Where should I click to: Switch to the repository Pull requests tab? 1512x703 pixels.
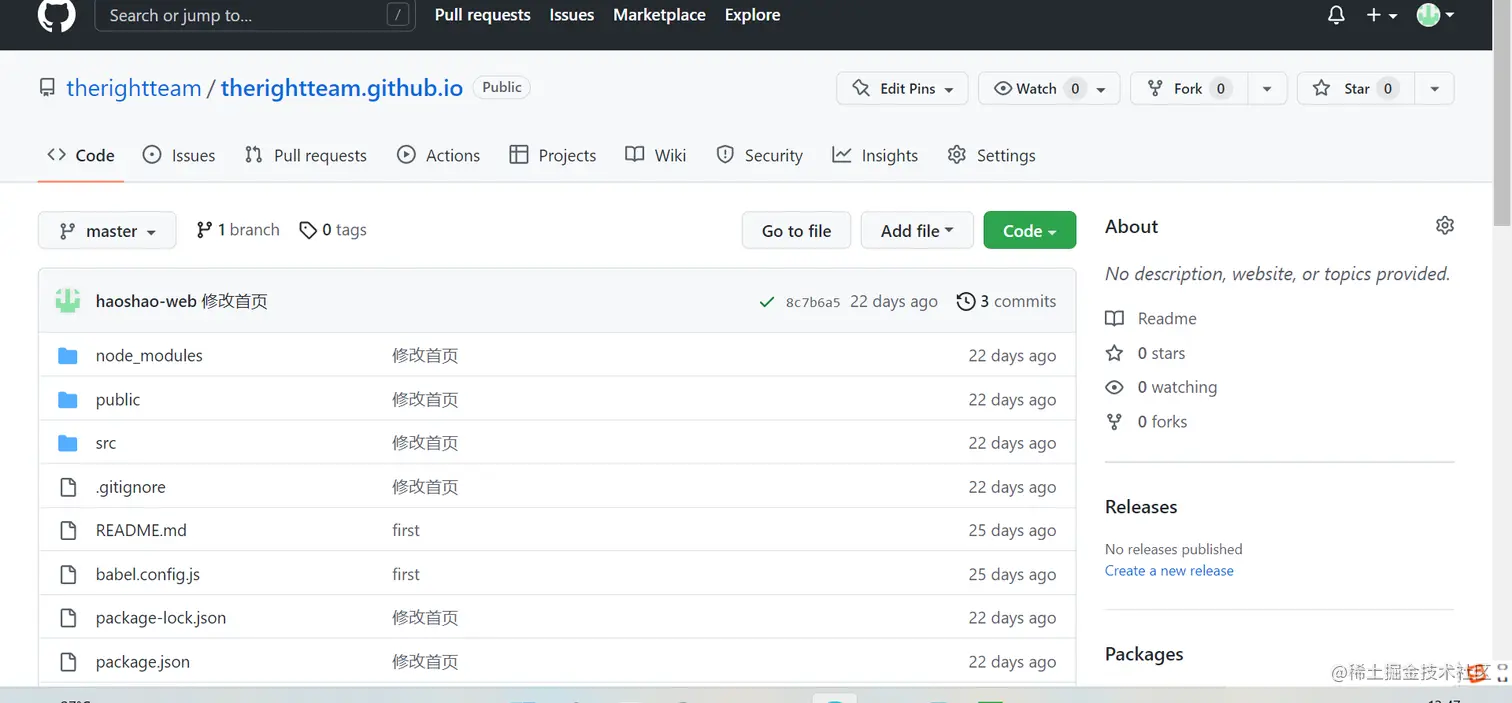[x=306, y=155]
